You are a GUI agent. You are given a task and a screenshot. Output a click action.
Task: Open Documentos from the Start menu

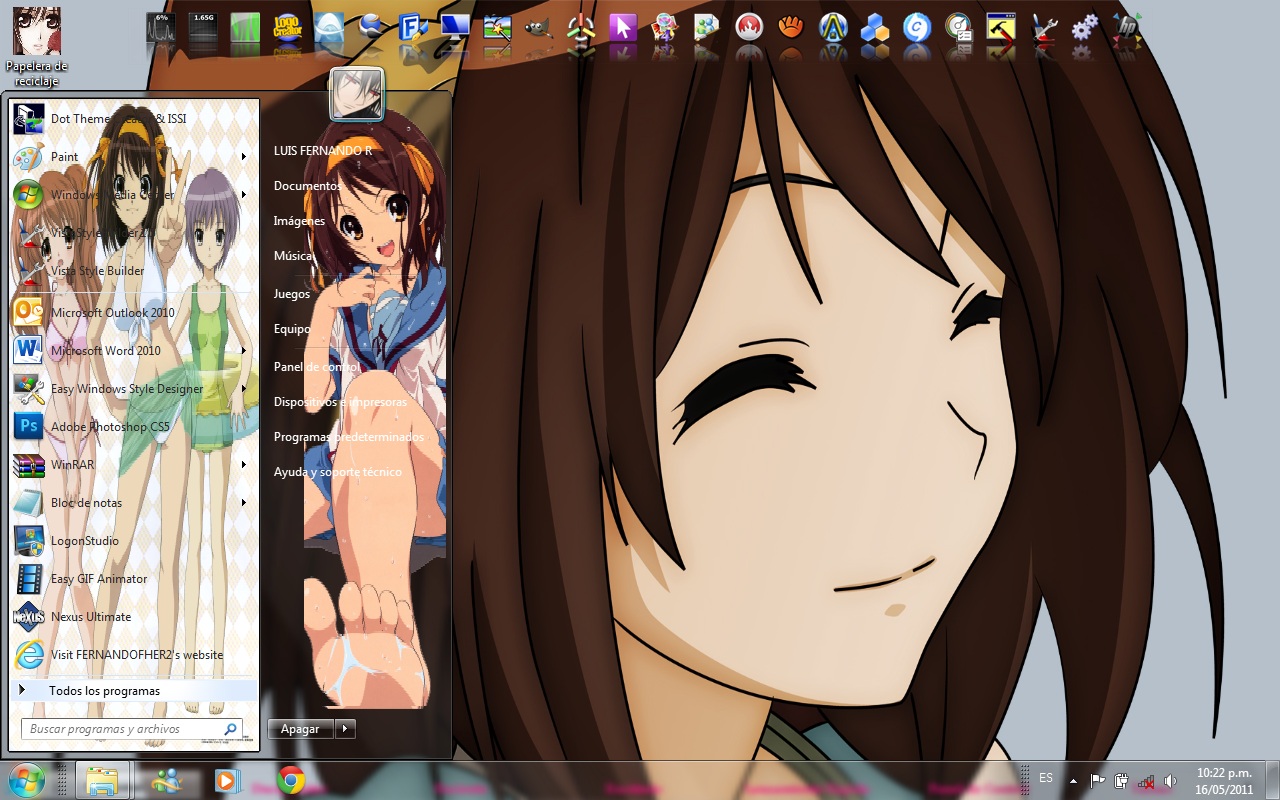point(307,185)
